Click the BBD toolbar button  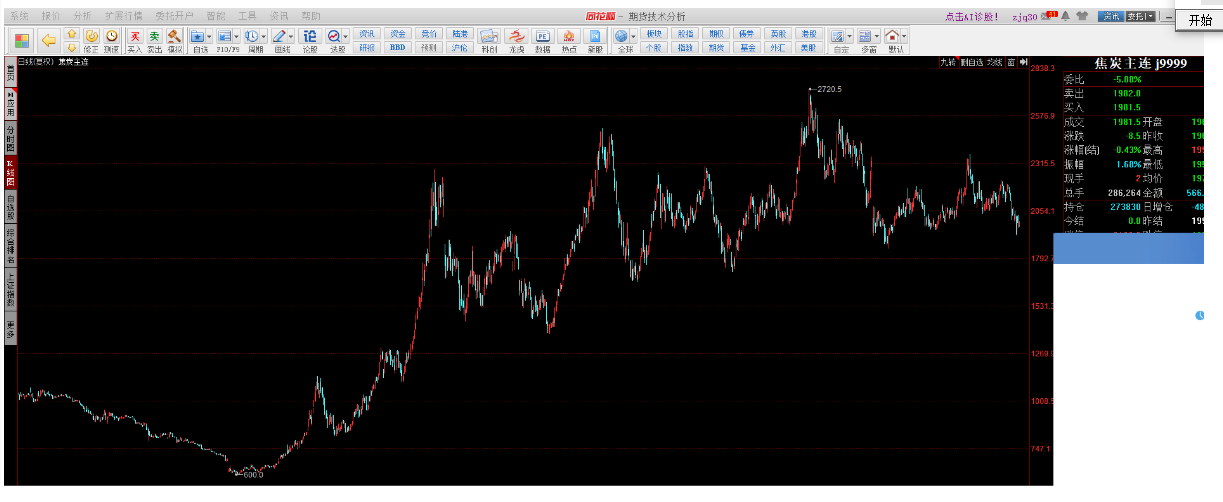pyautogui.click(x=397, y=48)
